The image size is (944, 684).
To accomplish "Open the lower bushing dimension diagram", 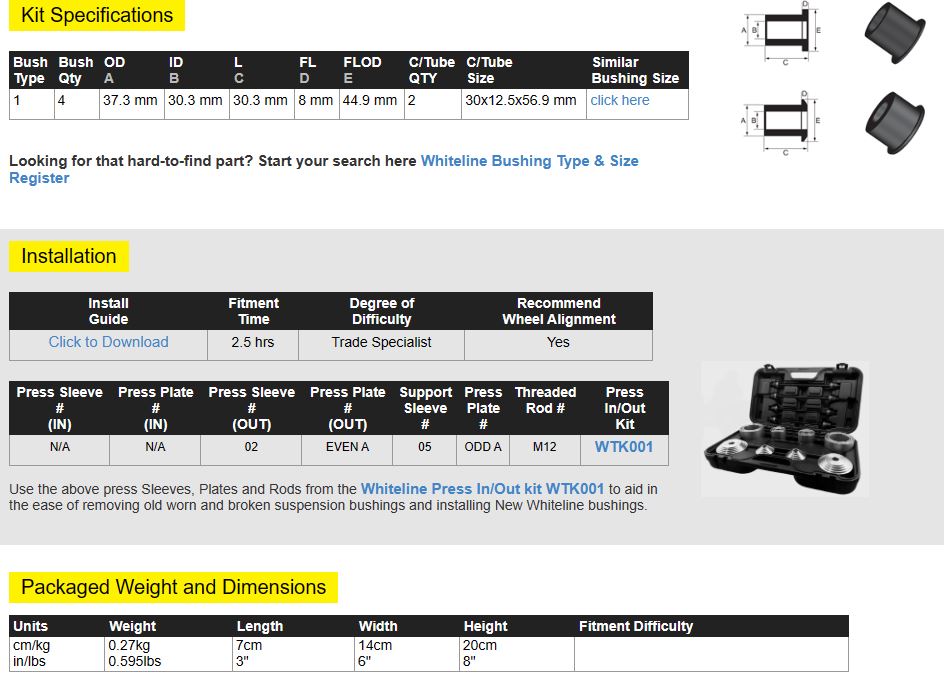I will coord(782,122).
